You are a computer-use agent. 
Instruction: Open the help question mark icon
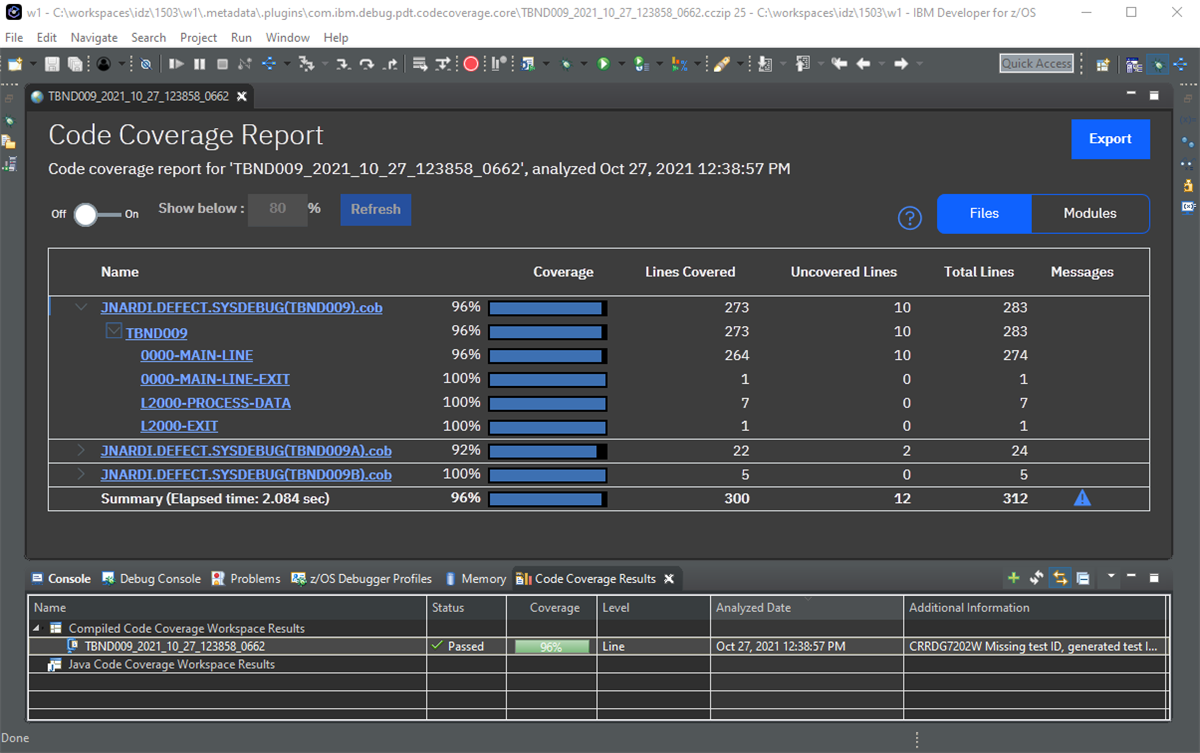pos(909,218)
